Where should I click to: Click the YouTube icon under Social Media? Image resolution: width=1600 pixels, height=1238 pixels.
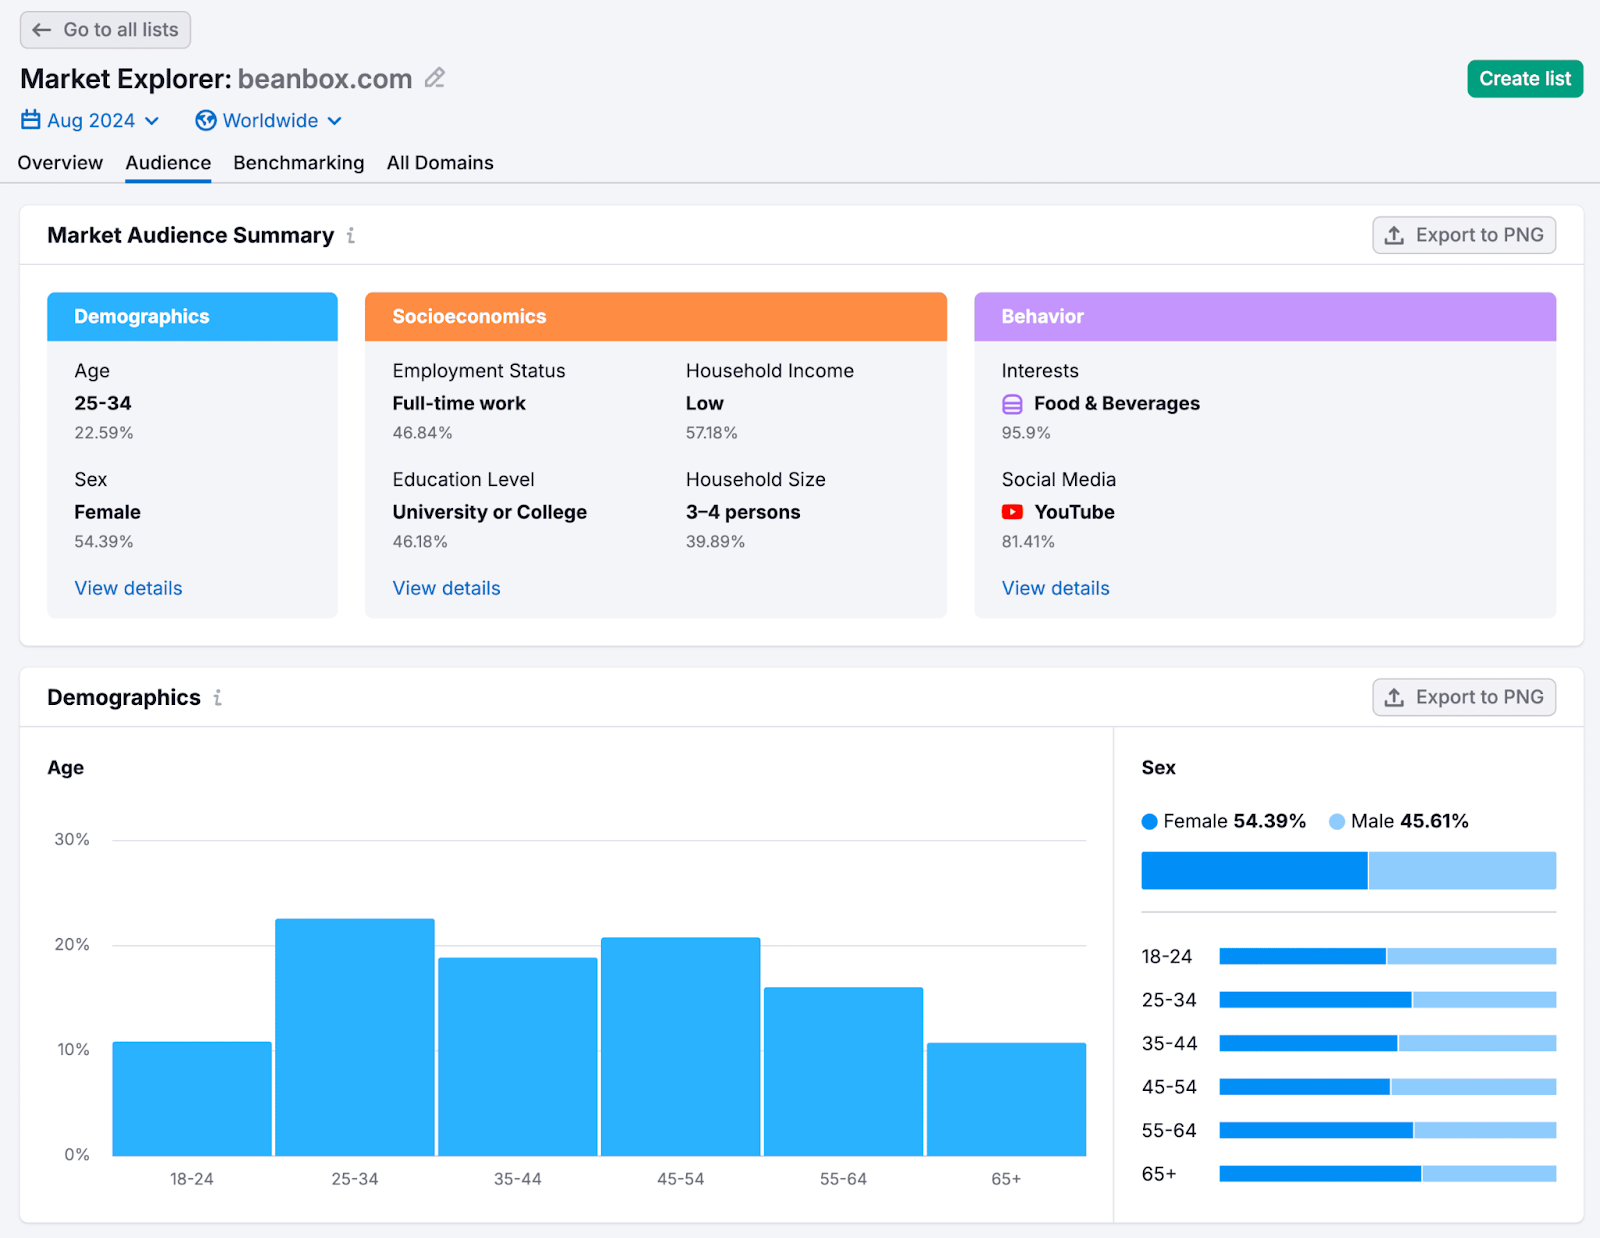[1012, 512]
